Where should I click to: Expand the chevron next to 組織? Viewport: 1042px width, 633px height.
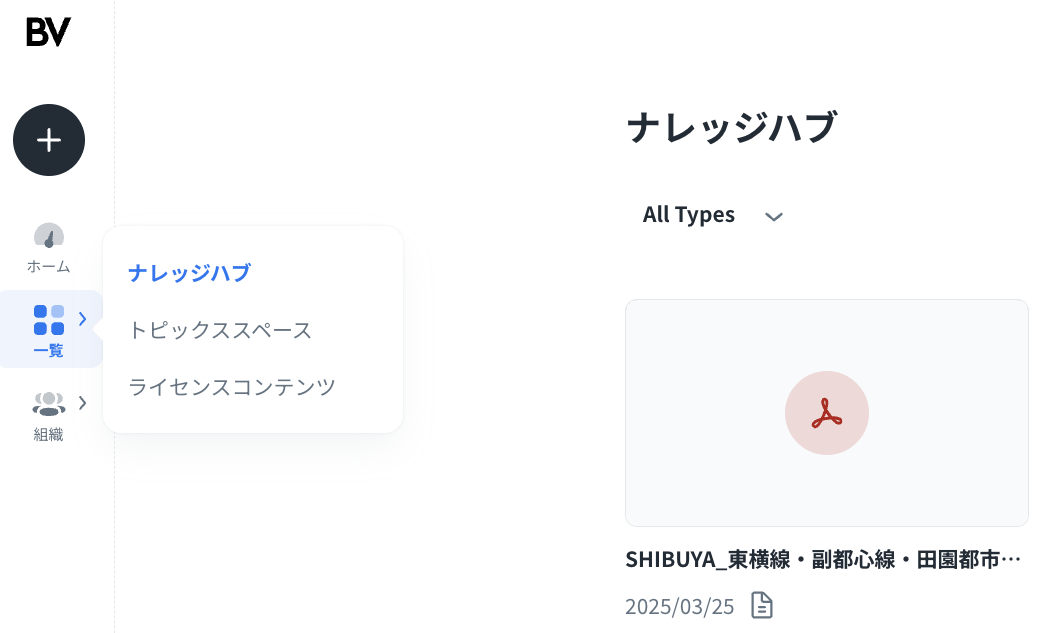click(83, 403)
